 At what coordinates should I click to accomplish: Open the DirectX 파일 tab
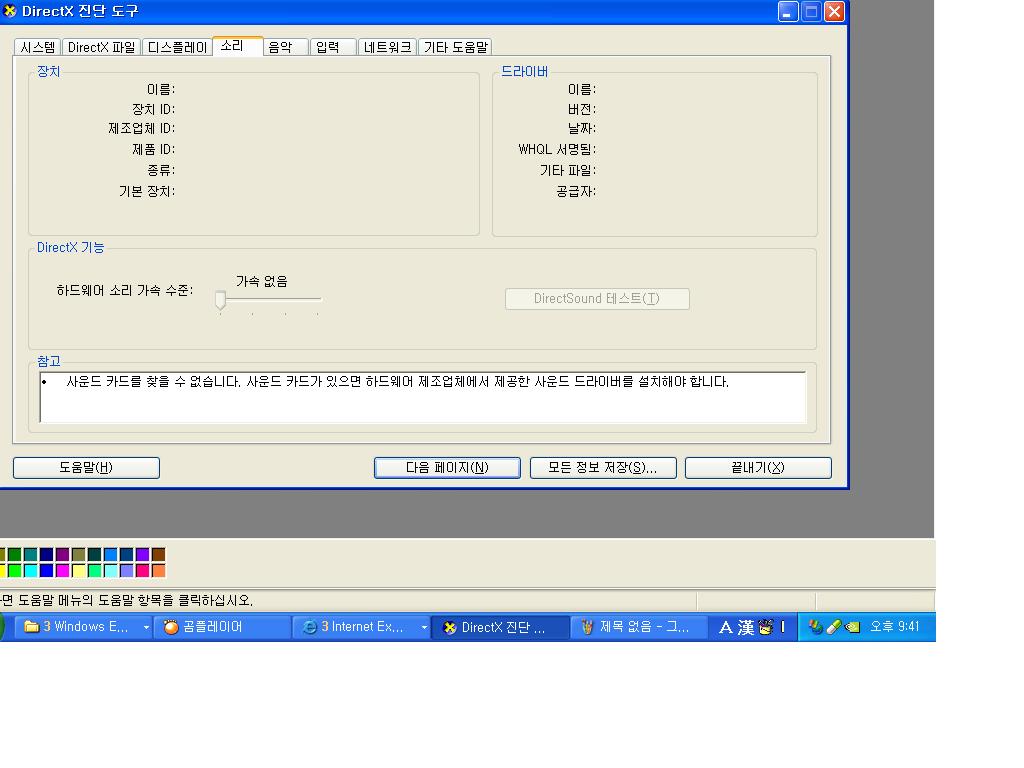[x=101, y=47]
